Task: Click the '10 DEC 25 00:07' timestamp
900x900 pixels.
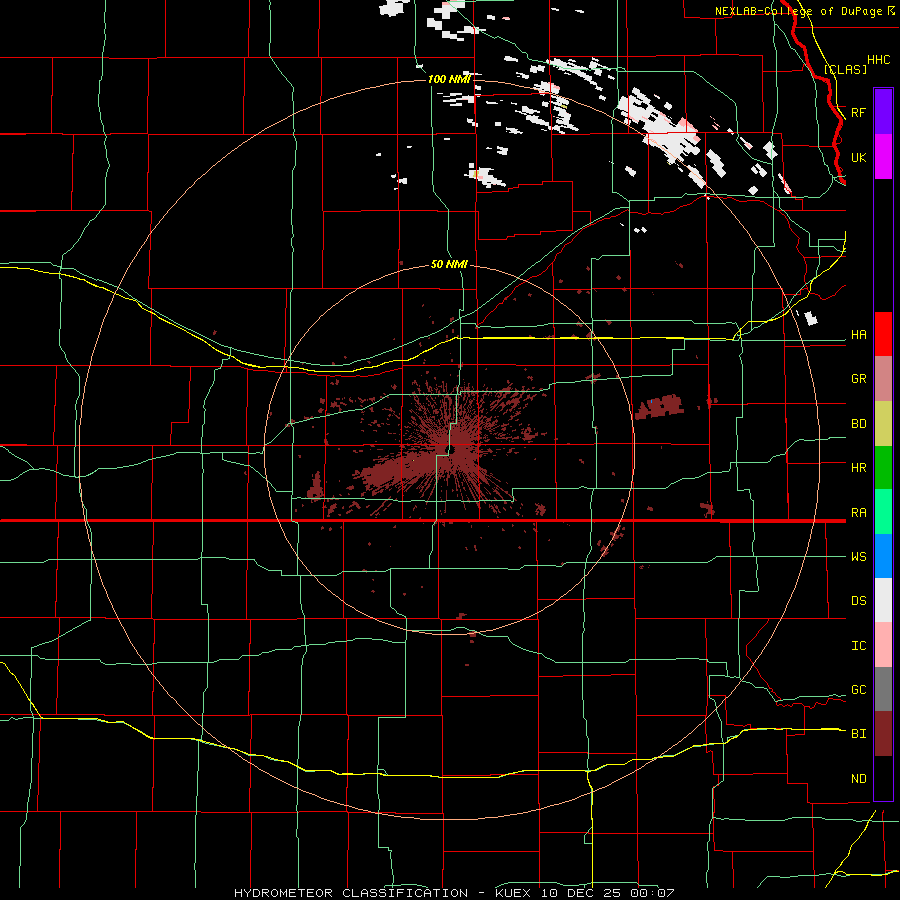Action: pos(606,893)
